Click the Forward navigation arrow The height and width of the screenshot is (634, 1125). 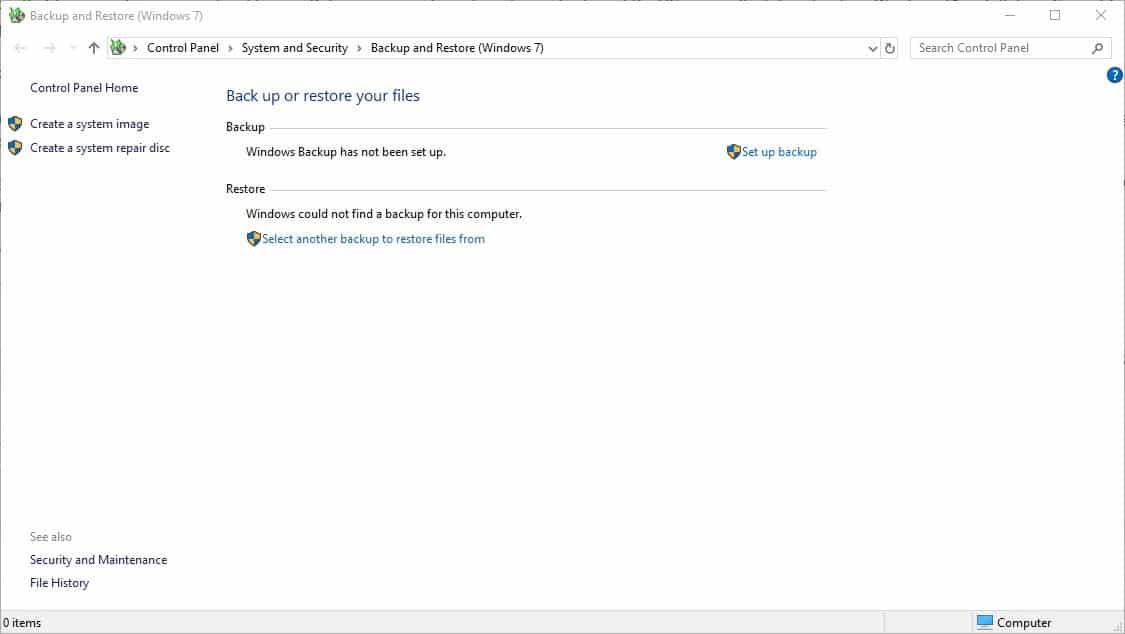[x=50, y=48]
